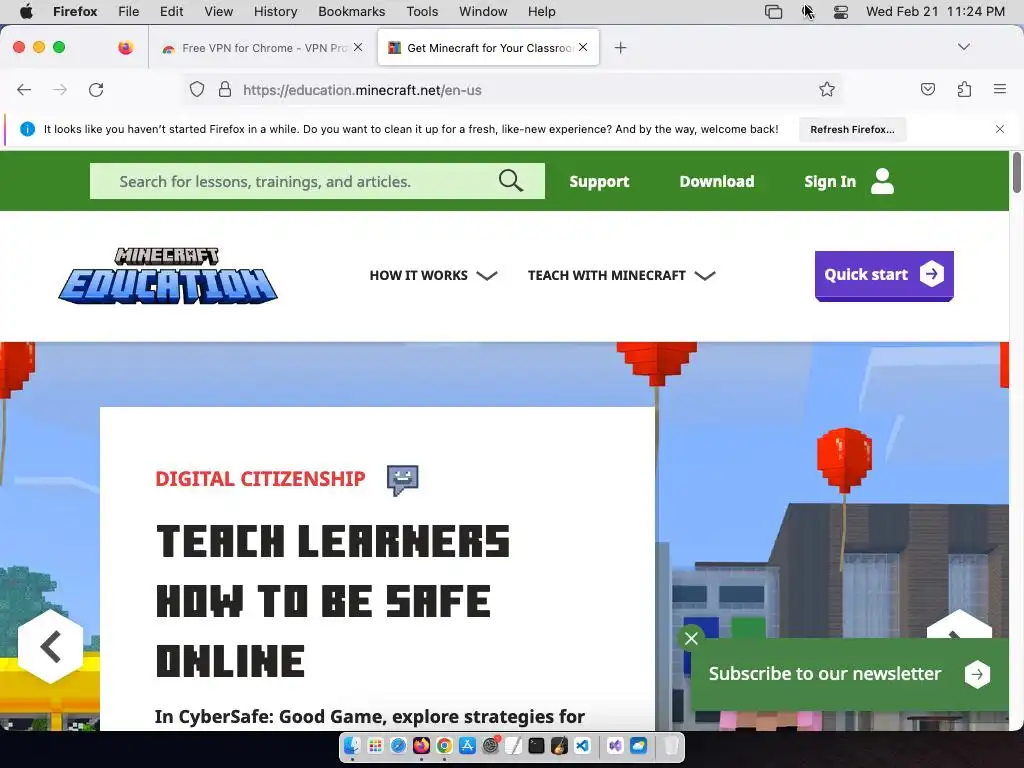Expand the Teach With Minecraft menu

pos(622,276)
